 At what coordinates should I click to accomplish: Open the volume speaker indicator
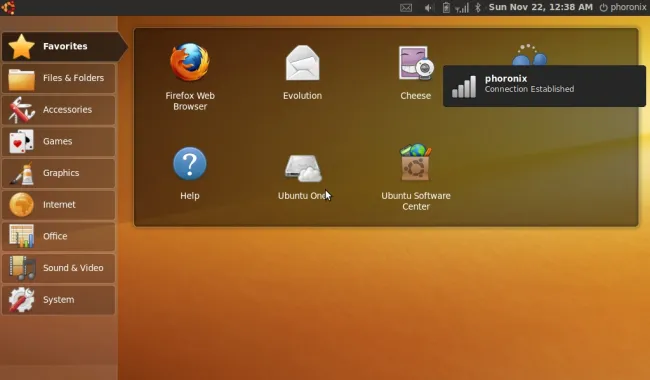tap(428, 7)
